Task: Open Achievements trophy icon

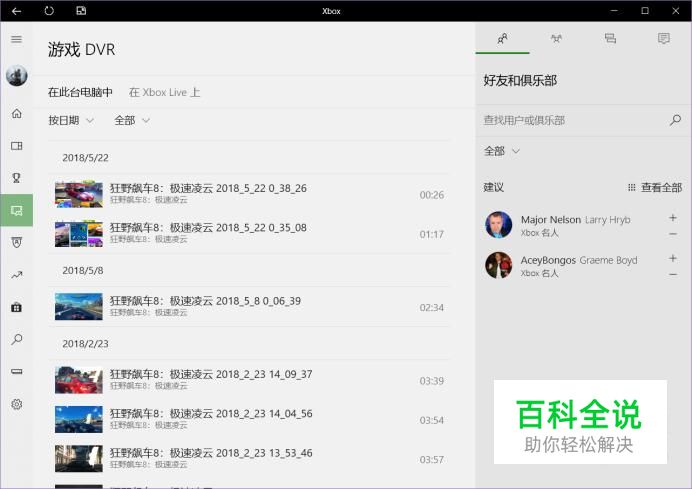Action: click(x=16, y=178)
